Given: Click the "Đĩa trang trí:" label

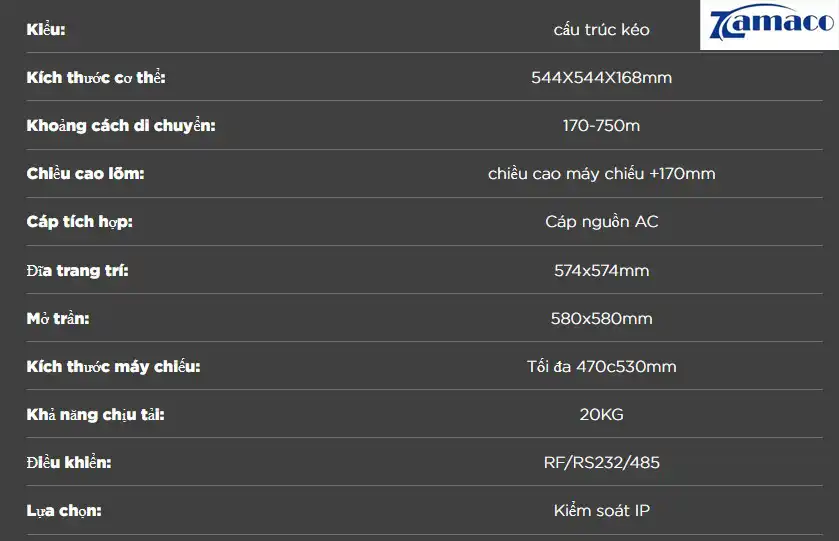Looking at the screenshot, I should [78, 270].
